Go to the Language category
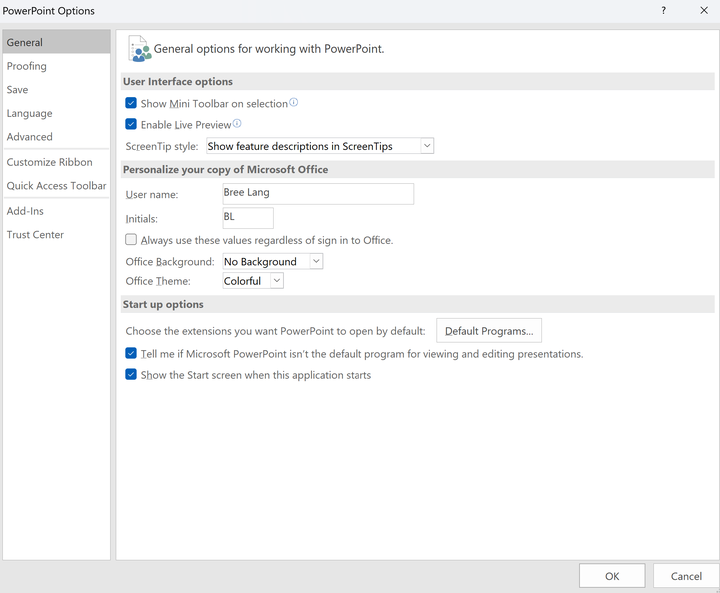 [56, 113]
